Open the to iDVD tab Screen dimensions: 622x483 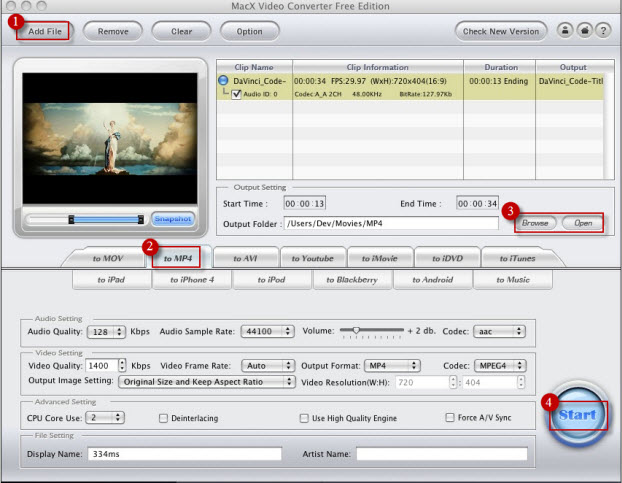pos(447,259)
